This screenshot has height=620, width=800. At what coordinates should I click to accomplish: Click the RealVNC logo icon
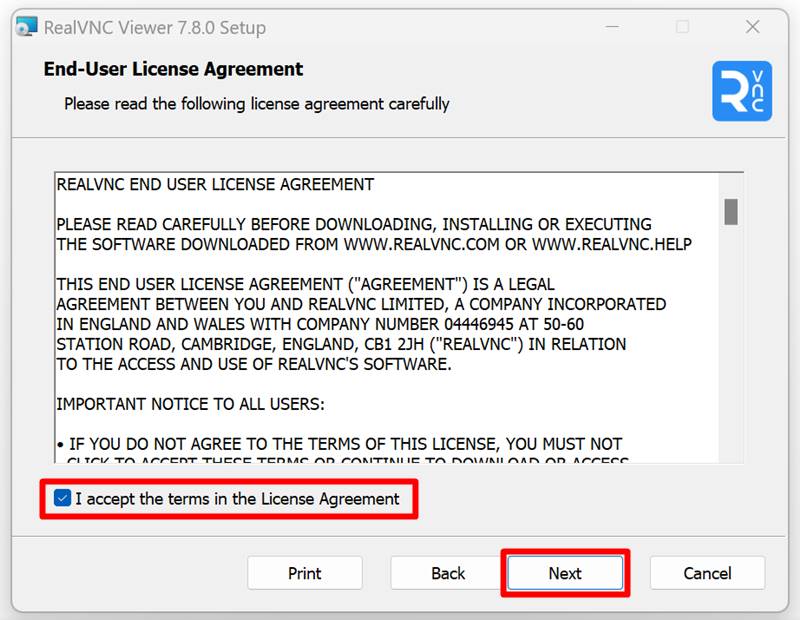[x=742, y=91]
